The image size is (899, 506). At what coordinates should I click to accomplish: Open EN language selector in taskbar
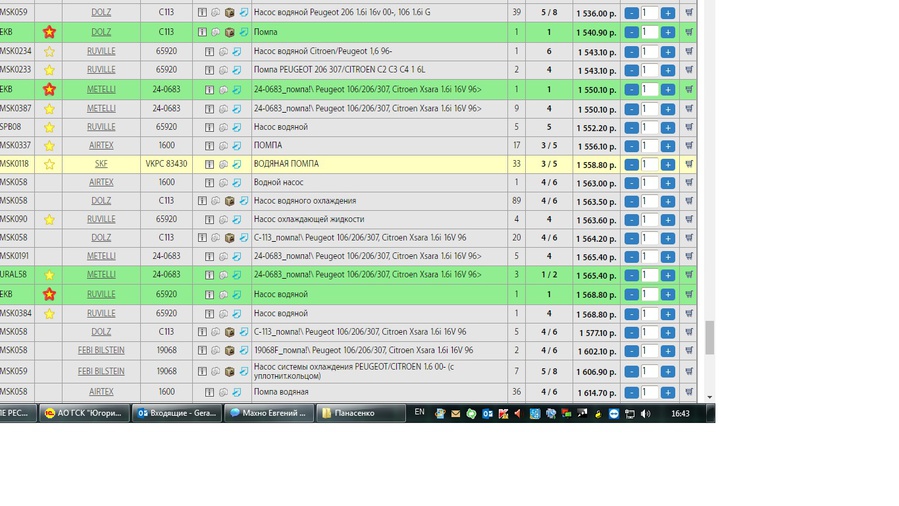[x=420, y=413]
